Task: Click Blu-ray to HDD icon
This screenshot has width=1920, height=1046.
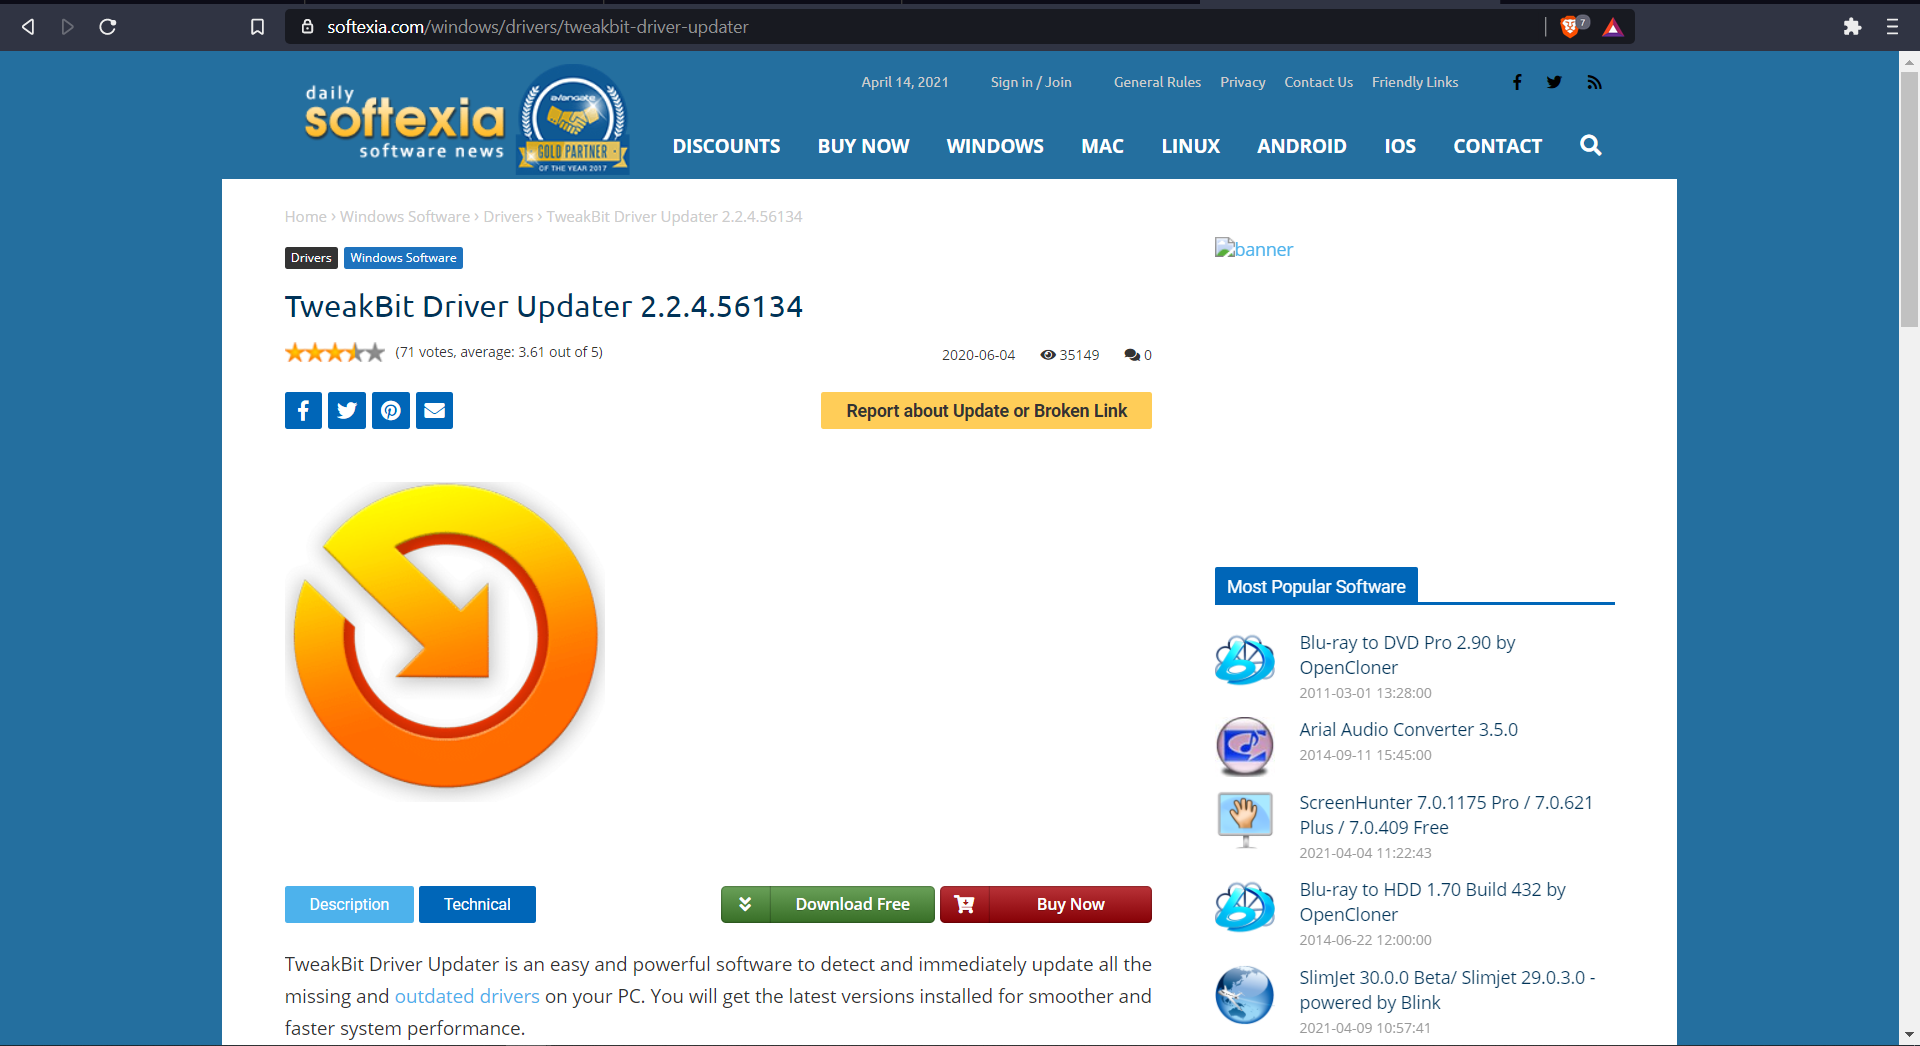Action: 1244,906
